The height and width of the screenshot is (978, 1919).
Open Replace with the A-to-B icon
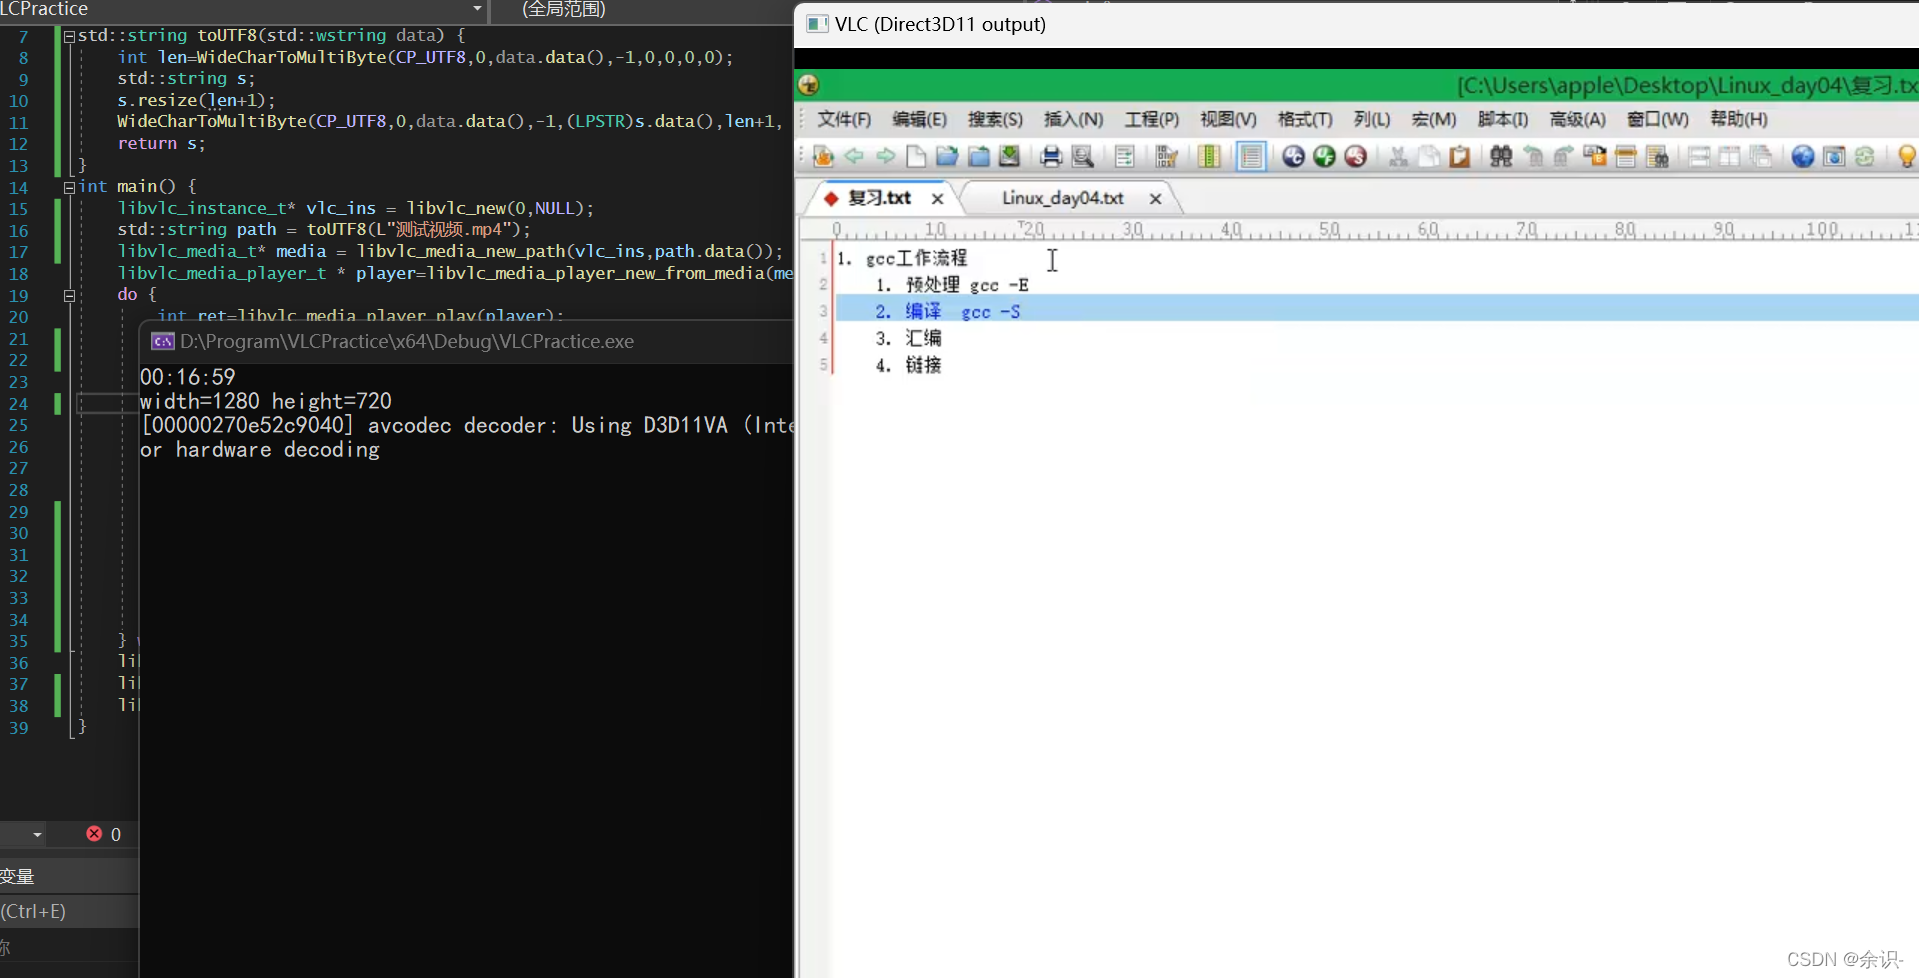pos(1595,156)
